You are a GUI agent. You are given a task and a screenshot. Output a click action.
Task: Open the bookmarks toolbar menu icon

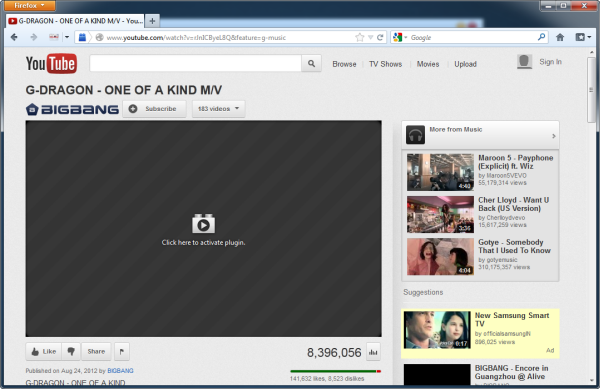[x=583, y=37]
